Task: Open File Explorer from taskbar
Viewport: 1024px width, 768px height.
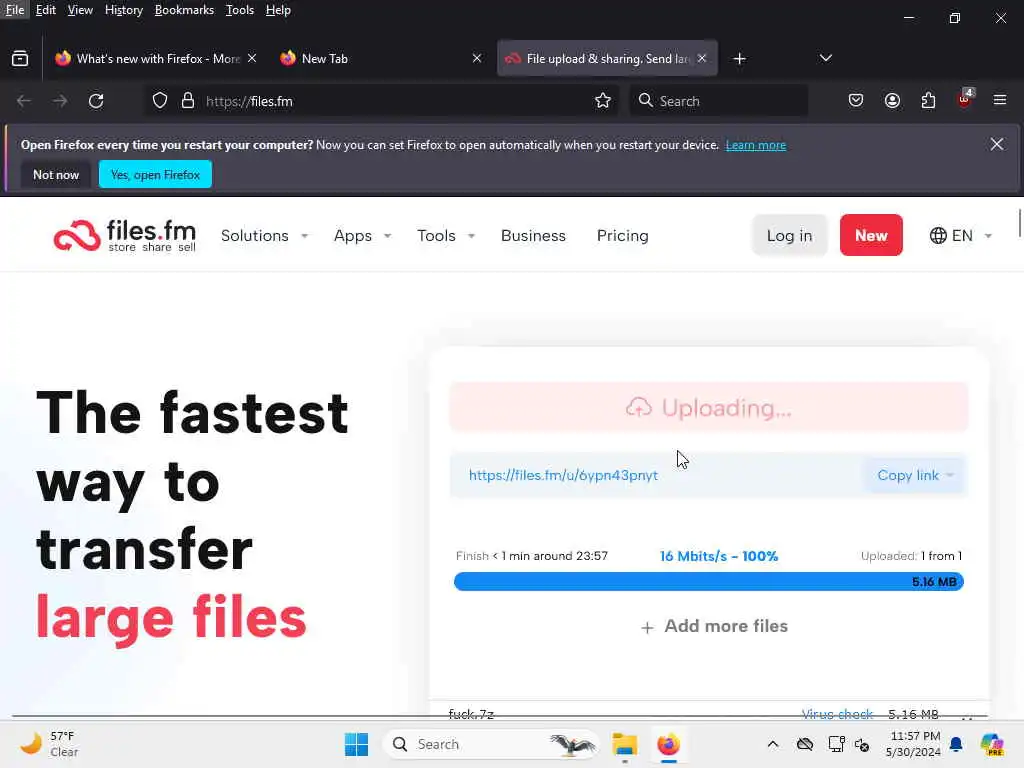Action: point(624,744)
